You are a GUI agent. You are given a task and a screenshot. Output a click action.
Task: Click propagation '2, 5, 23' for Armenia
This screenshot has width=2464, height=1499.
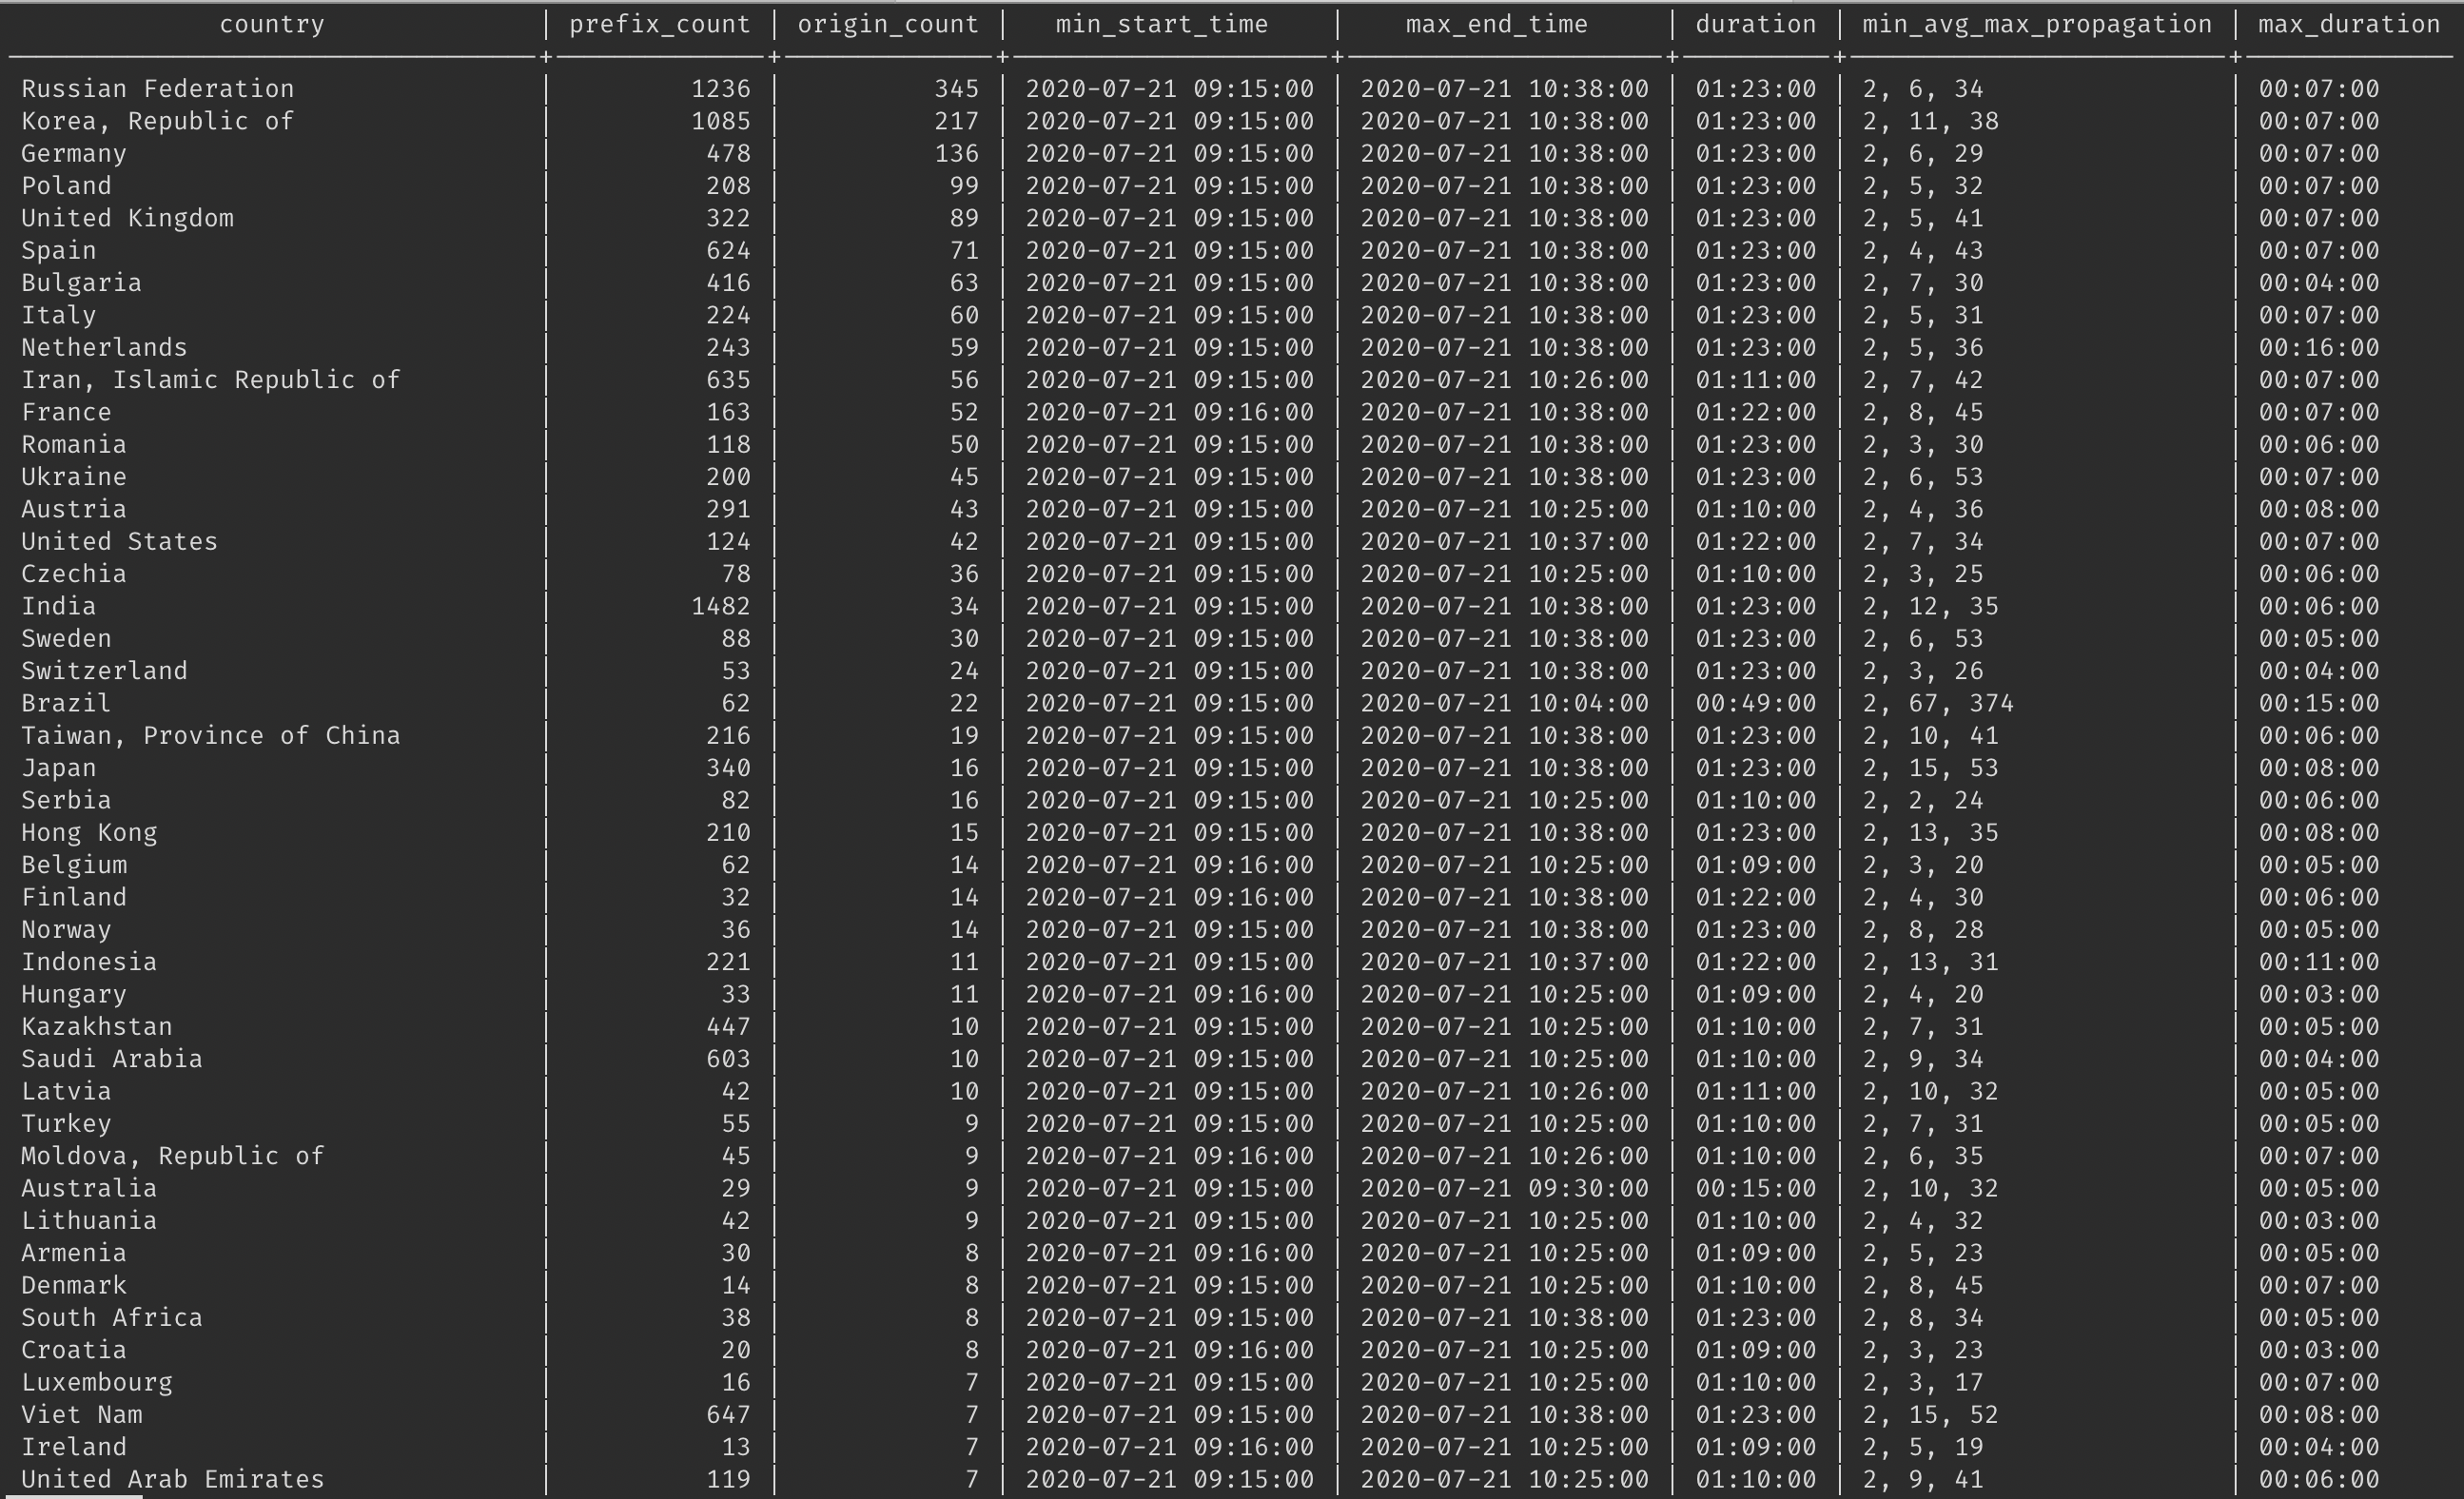[1923, 1253]
